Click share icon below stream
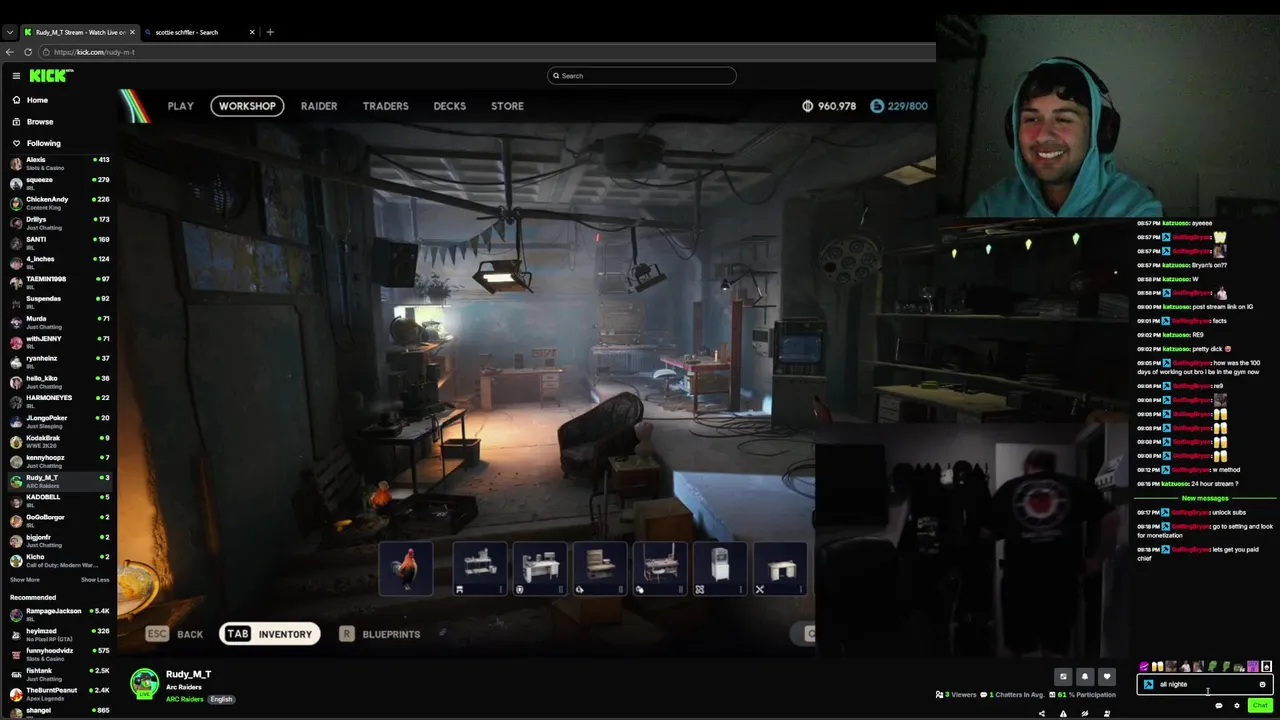The image size is (1280, 720). coord(1041,714)
